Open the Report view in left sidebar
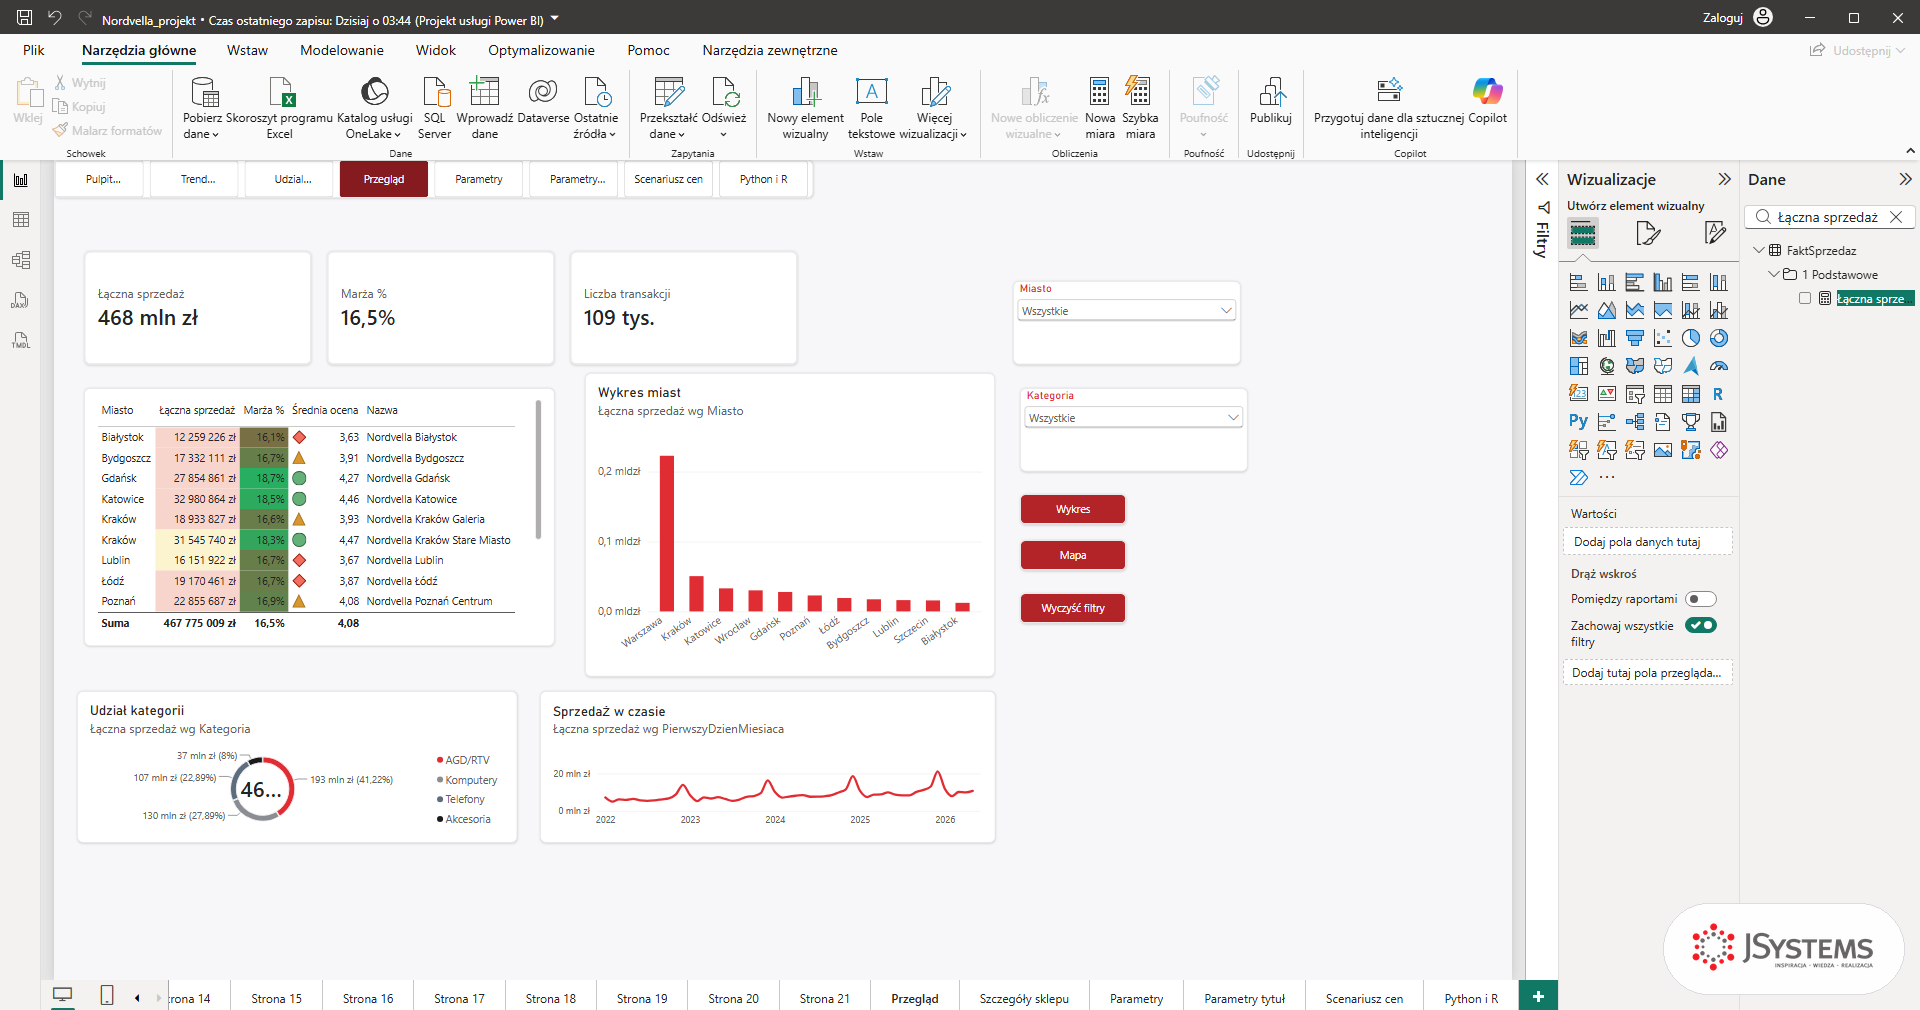This screenshot has height=1010, width=1920. (20, 180)
